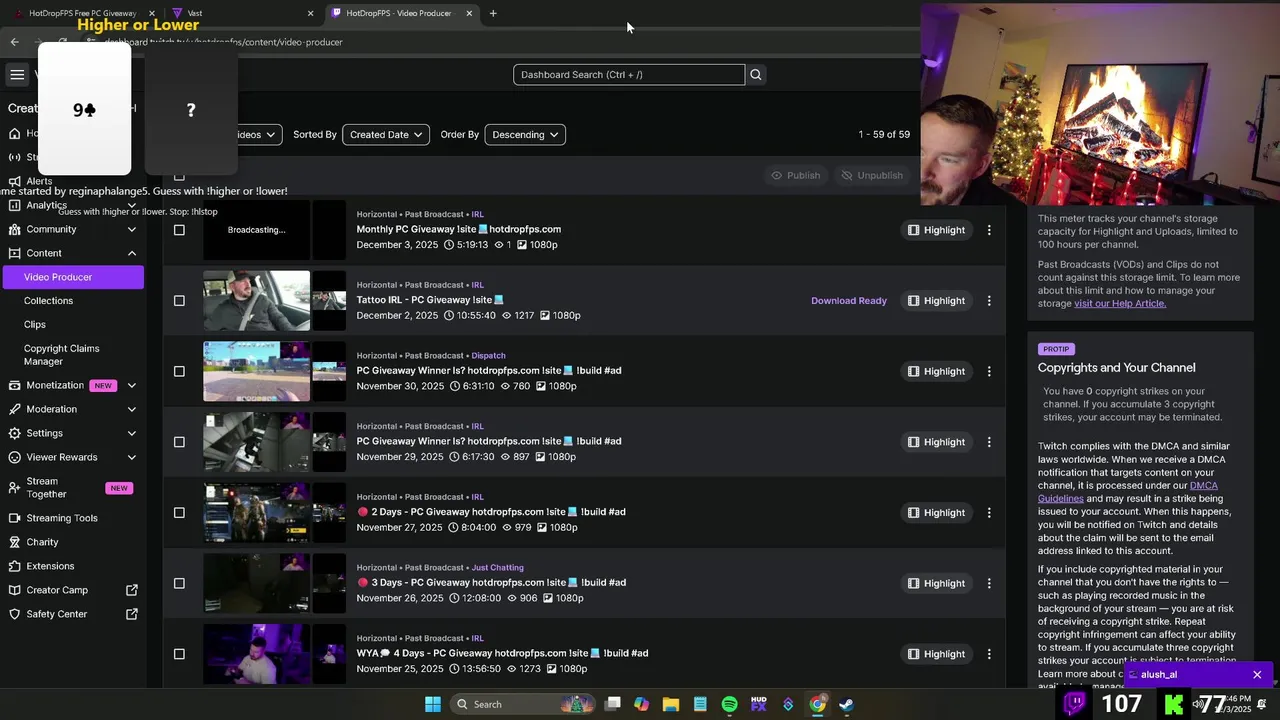Open more options for 2 Days giveaway video
Viewport: 1280px width, 720px height.
coord(989,512)
